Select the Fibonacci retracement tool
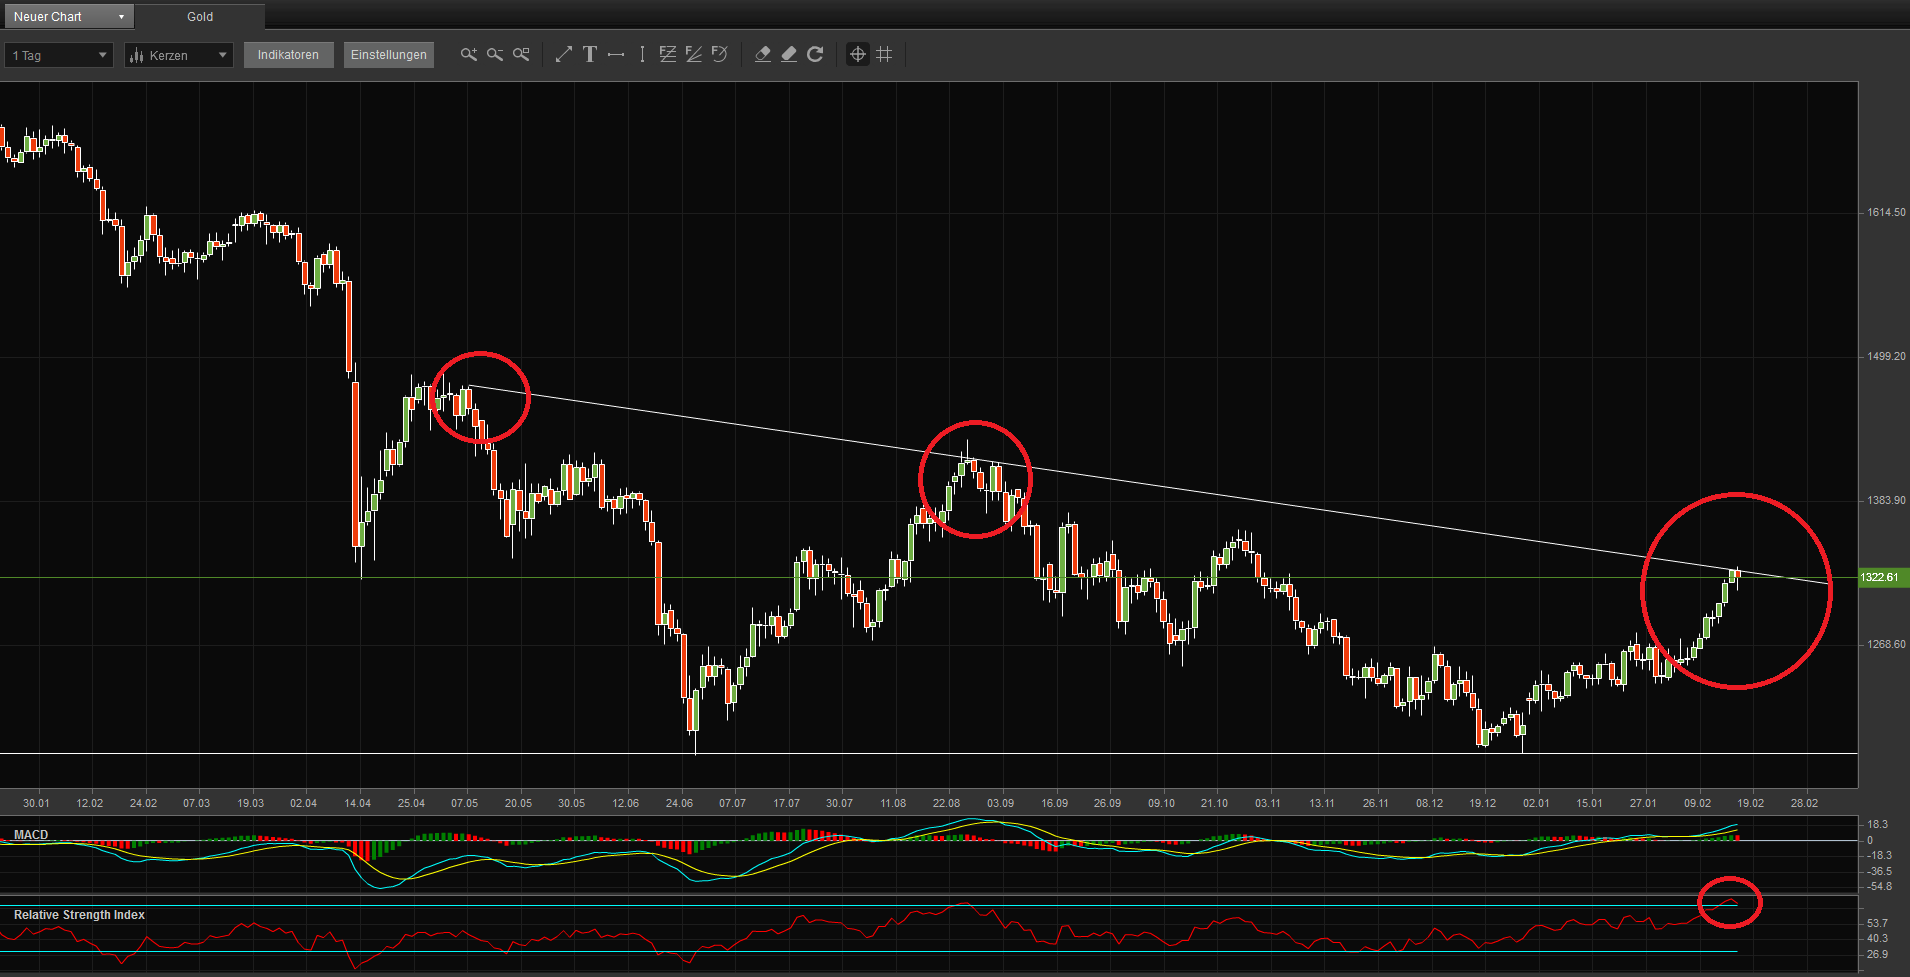This screenshot has height=977, width=1910. pos(667,55)
